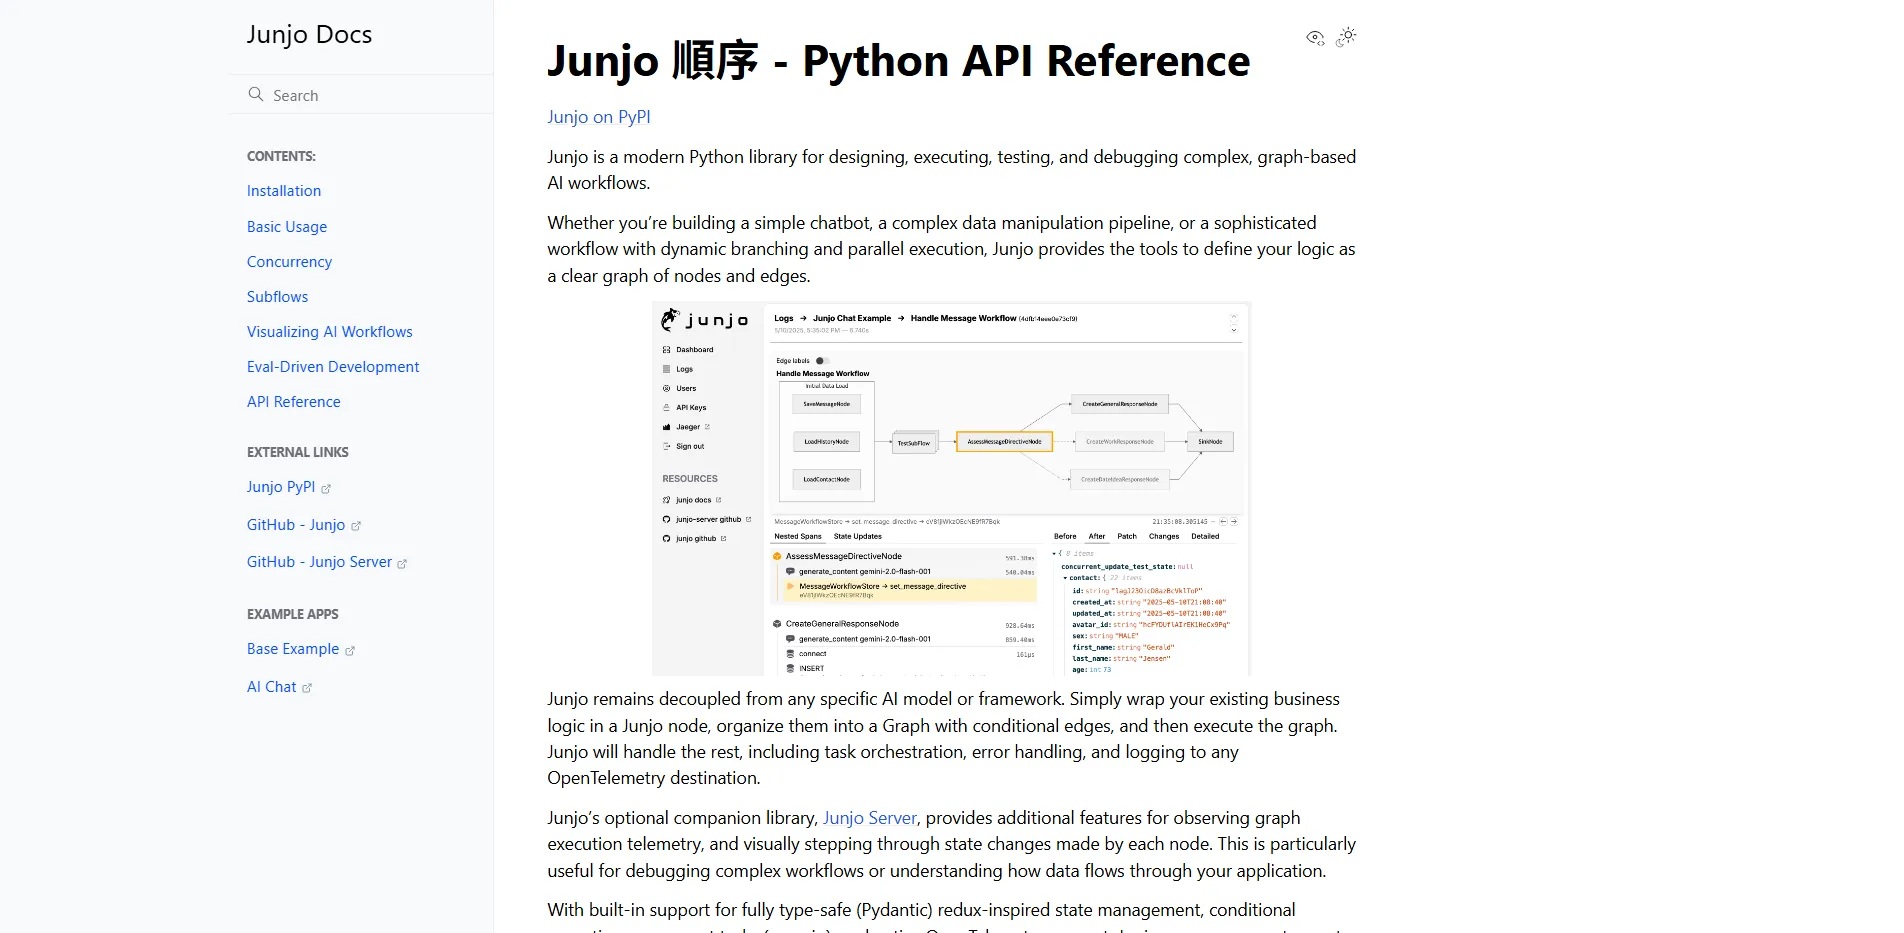Go to Basic Usage in the sidebar
Screen dimensions: 1904x933
[287, 227]
